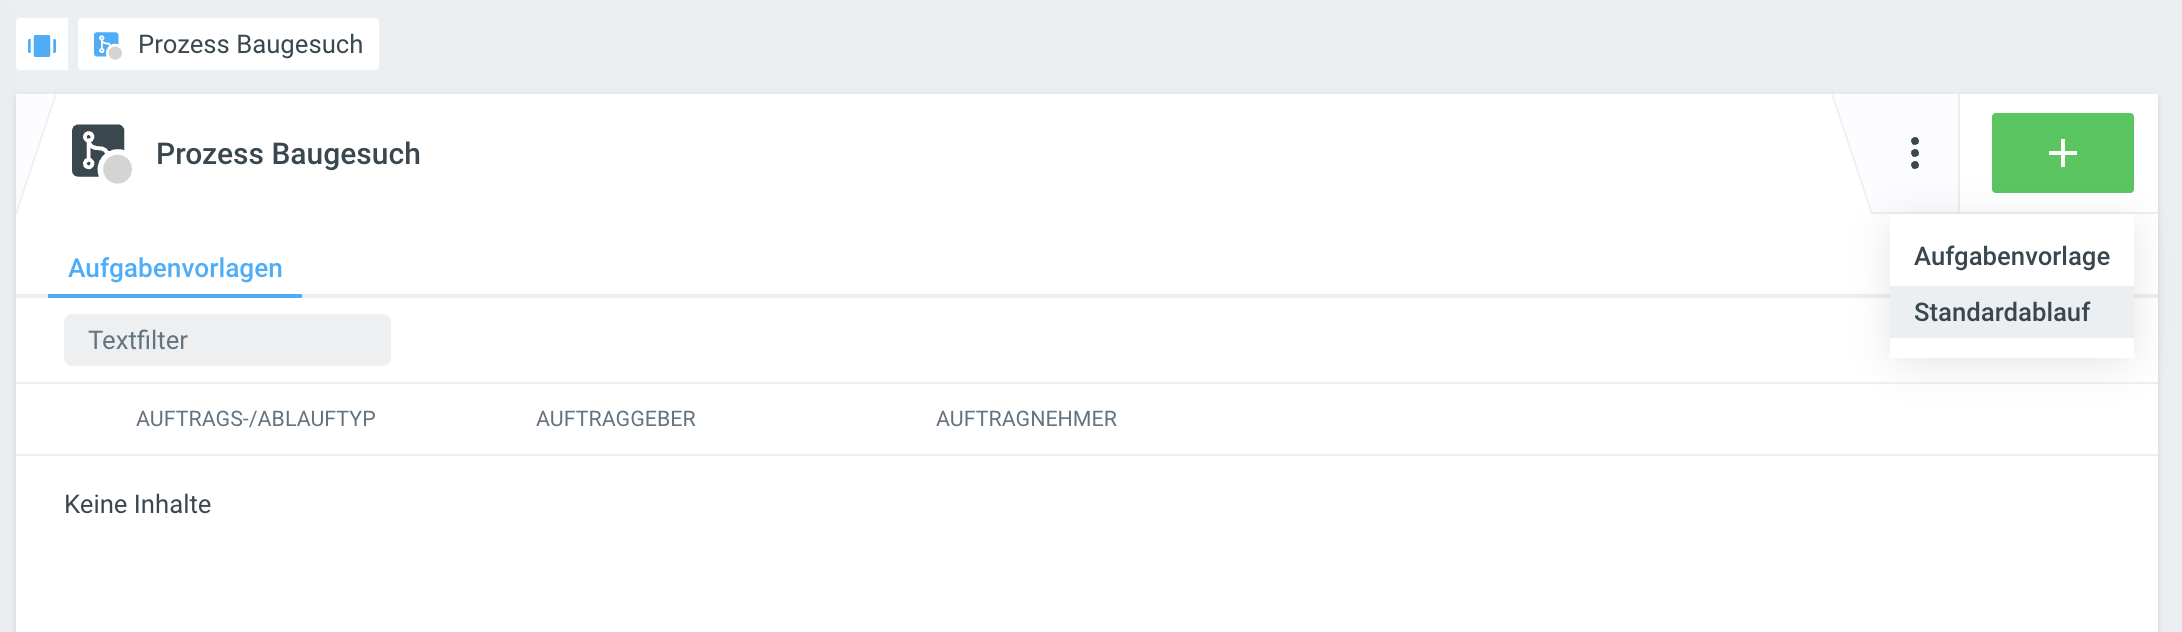2182x632 pixels.
Task: Click the large dark process icon in header
Action: pos(97,150)
